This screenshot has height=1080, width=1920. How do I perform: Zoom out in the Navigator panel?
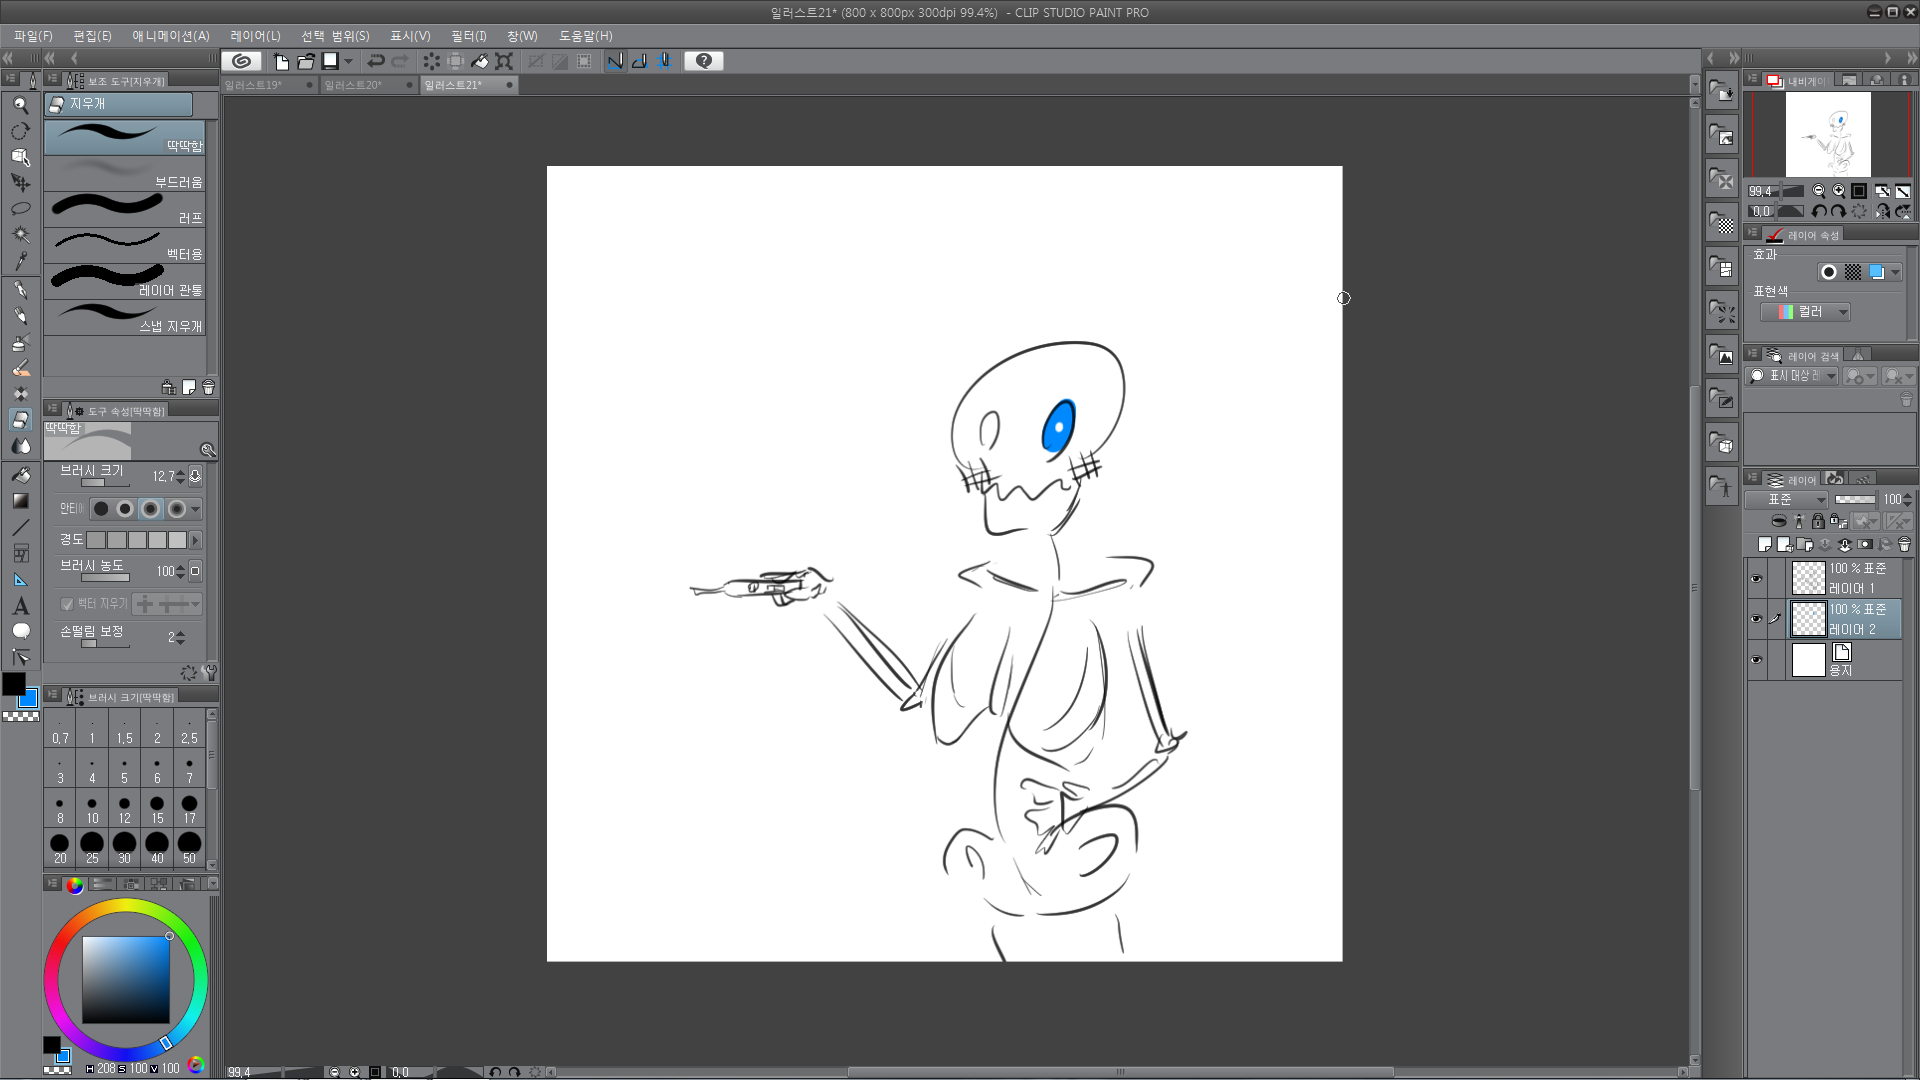coord(1819,191)
